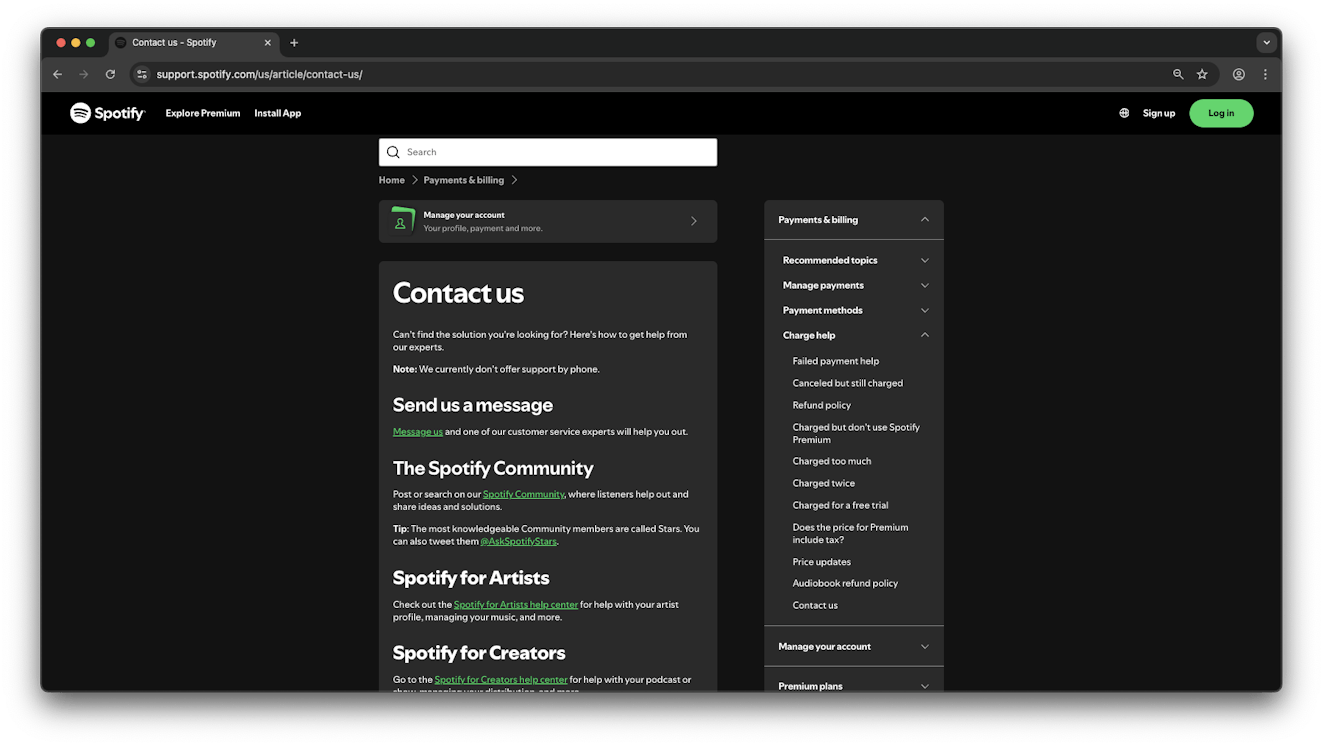Open the language globe icon
This screenshot has height=746, width=1323.
1124,113
